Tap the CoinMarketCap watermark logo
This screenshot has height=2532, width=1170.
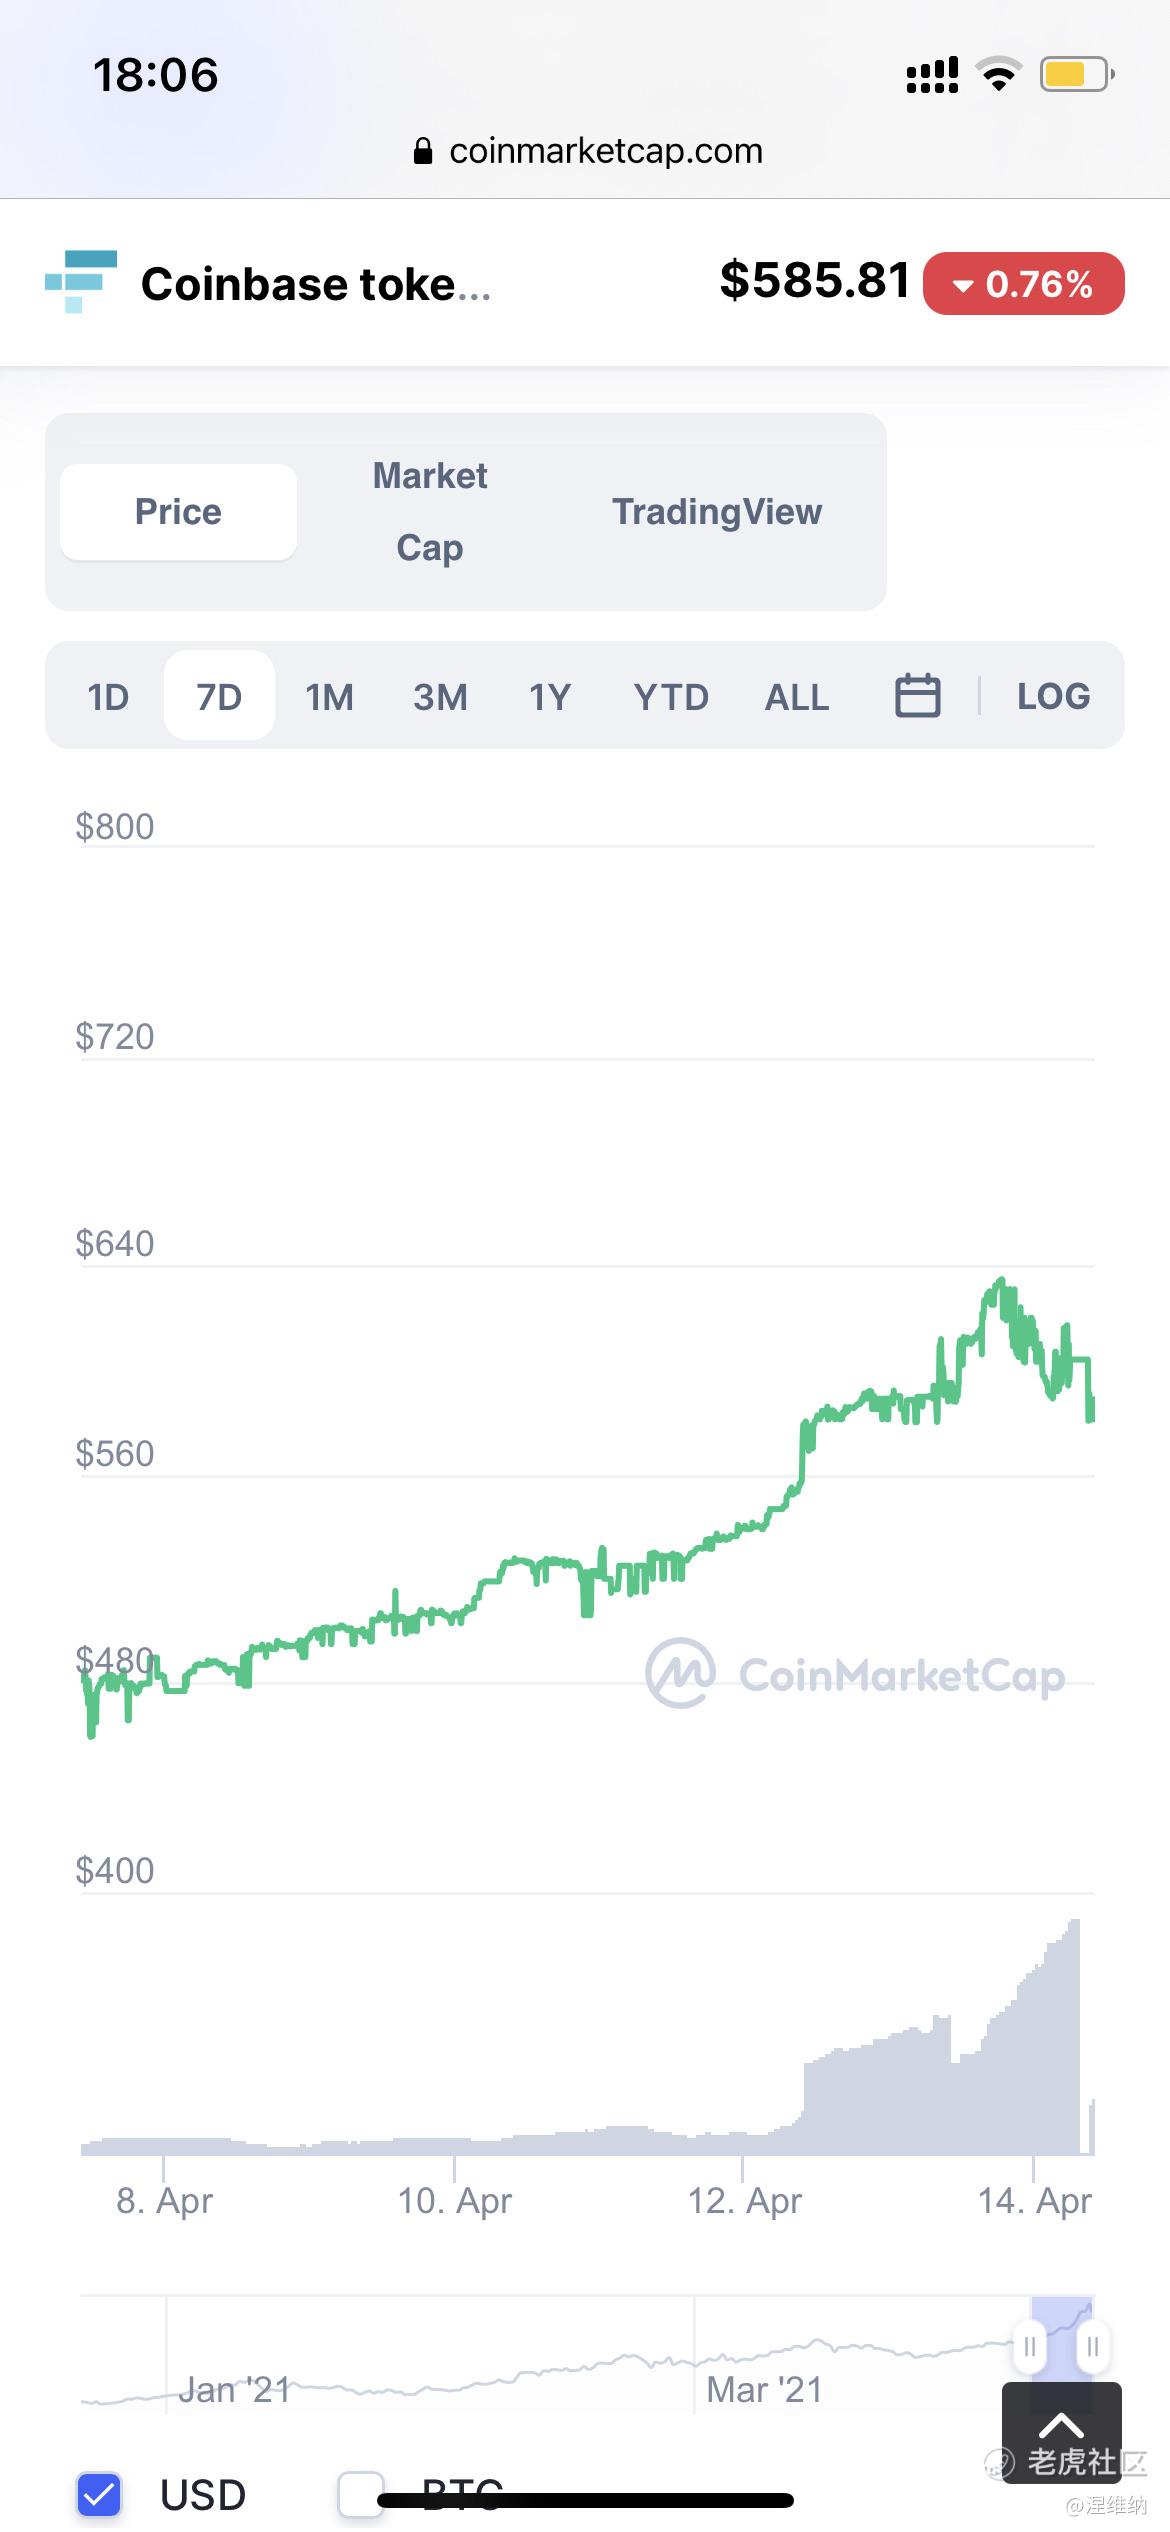[x=855, y=1674]
